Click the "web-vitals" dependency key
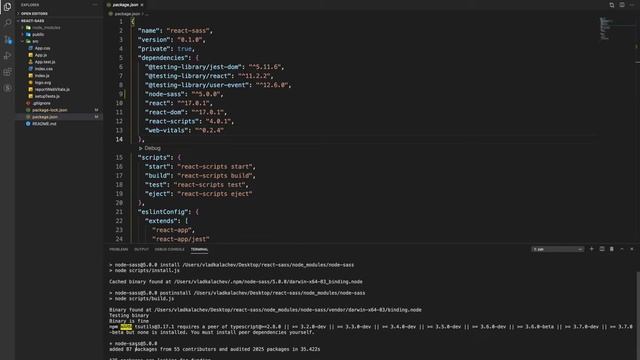This screenshot has height=360, width=640. [x=166, y=130]
